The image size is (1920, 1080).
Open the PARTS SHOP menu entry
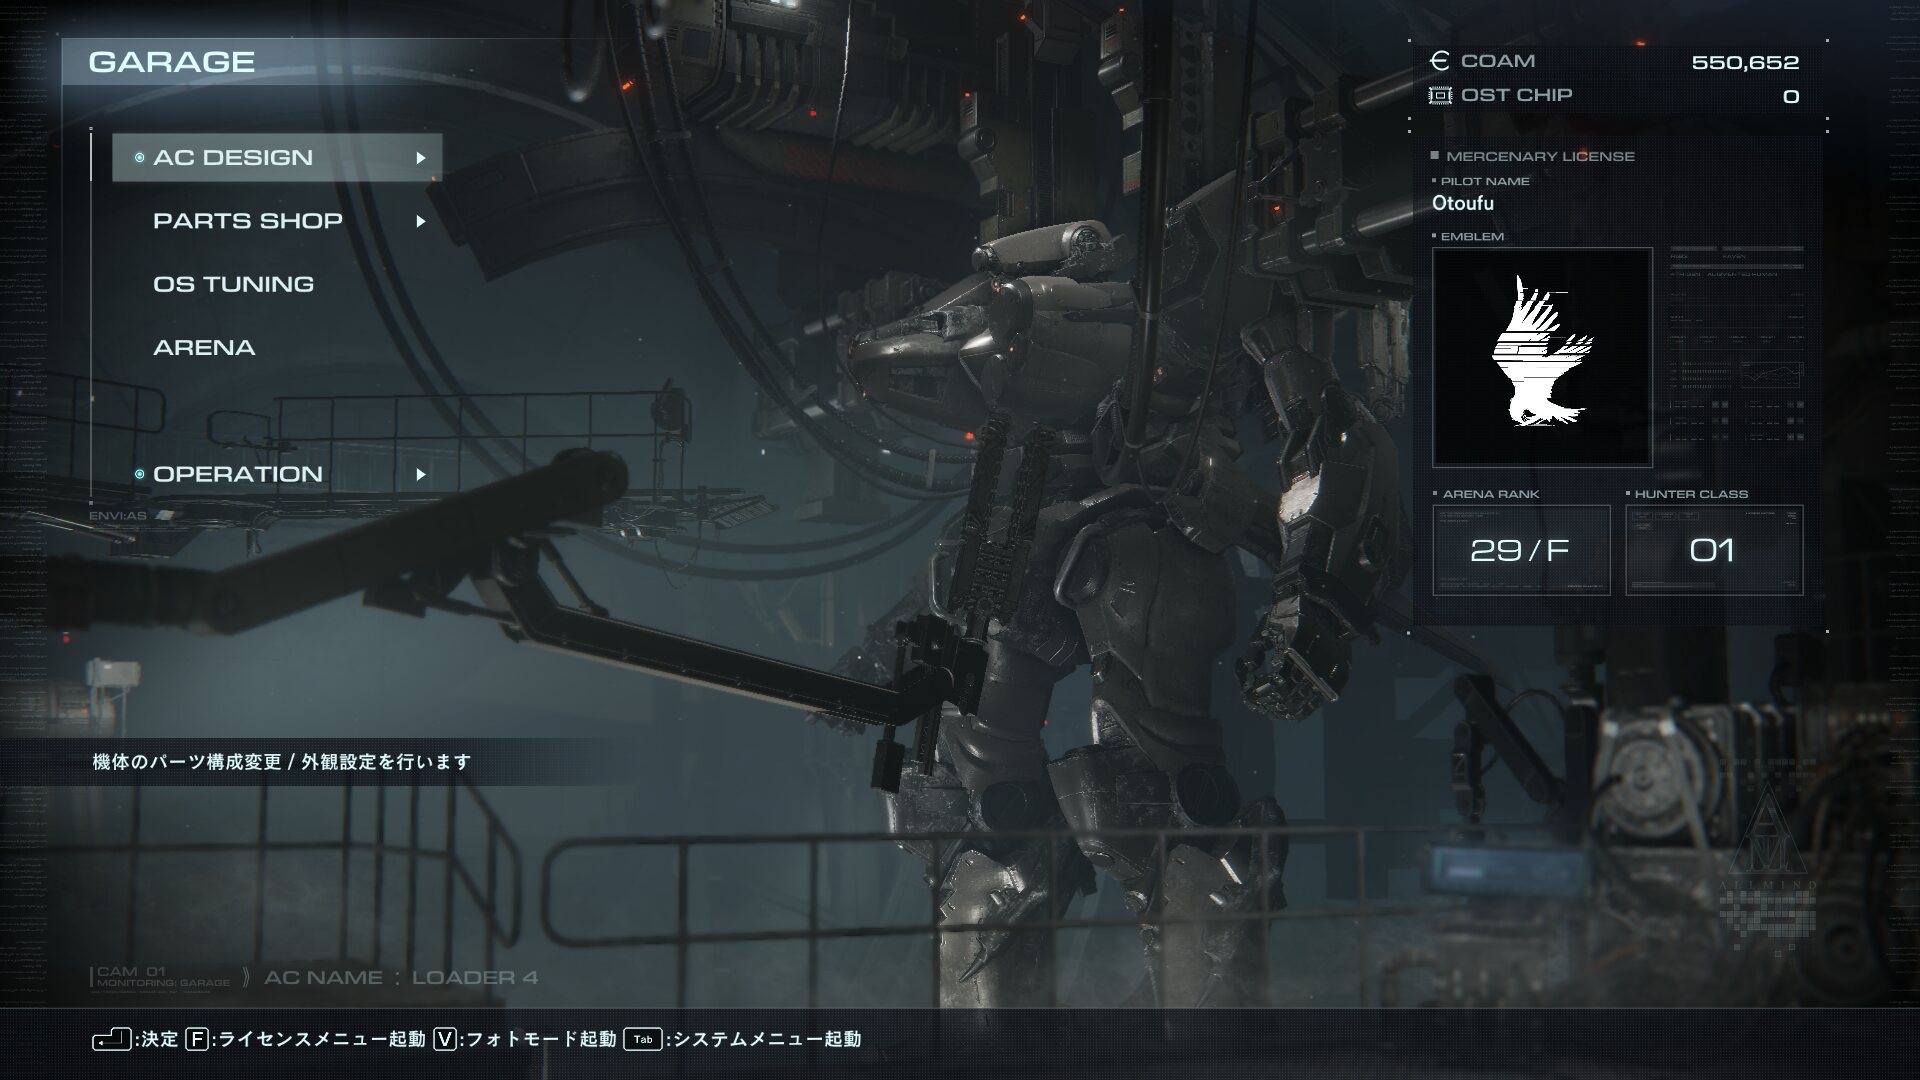point(247,221)
